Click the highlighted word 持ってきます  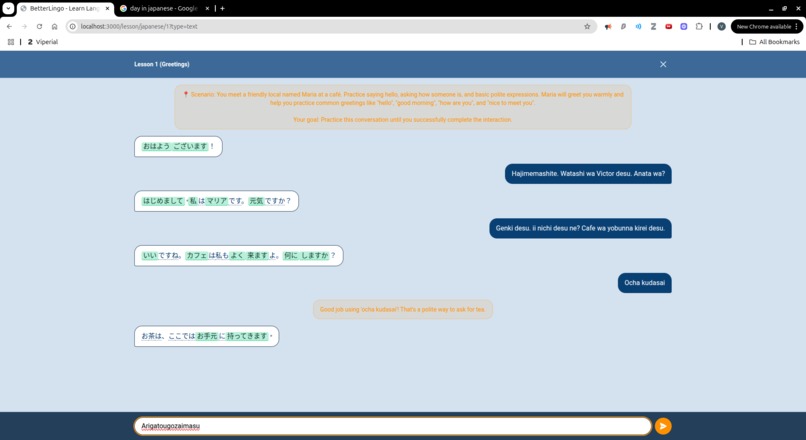click(247, 336)
